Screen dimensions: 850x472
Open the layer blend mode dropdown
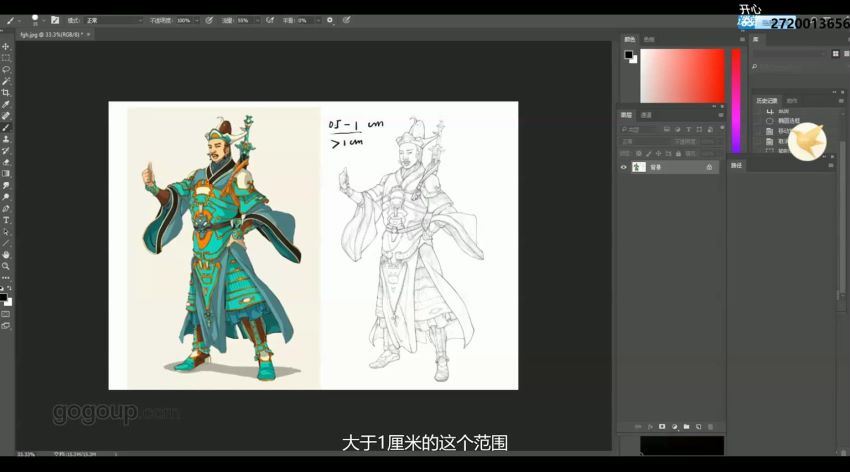(x=645, y=141)
